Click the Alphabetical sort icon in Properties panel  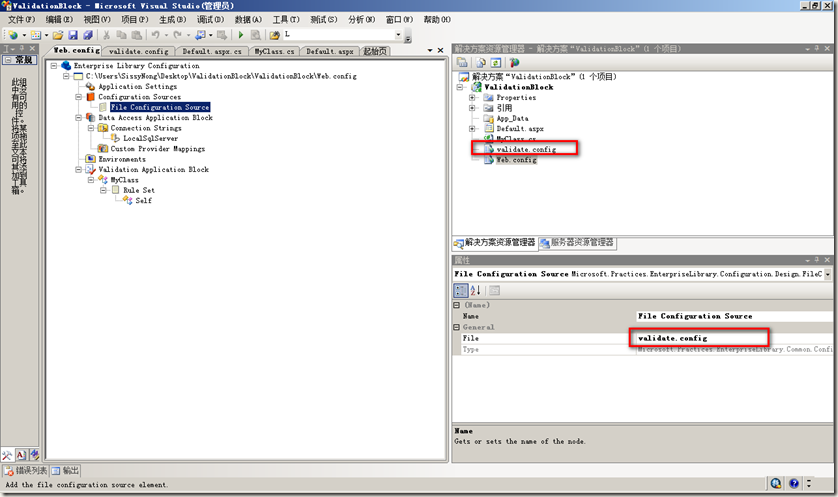(476, 290)
